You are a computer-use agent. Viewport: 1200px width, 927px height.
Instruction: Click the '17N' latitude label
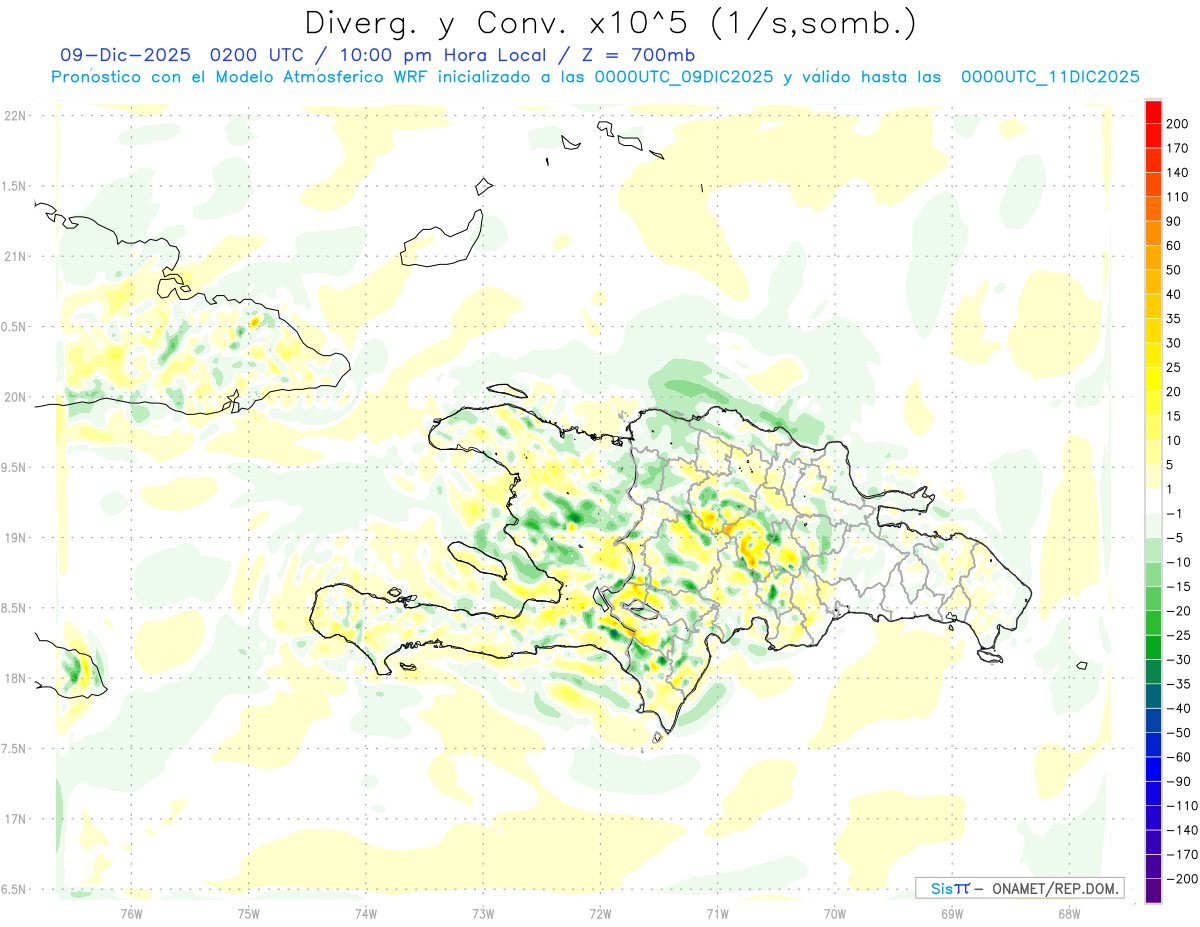point(15,819)
